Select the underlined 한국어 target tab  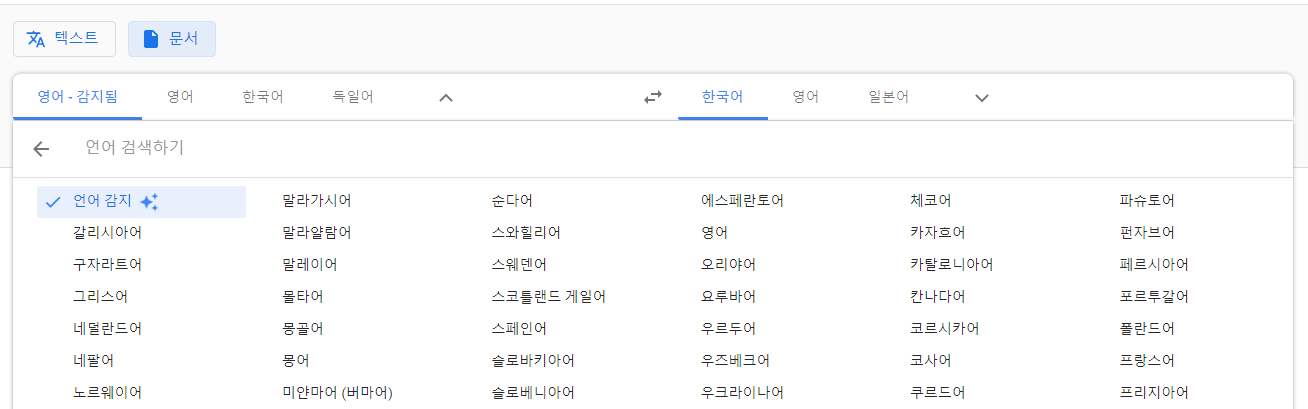tap(722, 97)
